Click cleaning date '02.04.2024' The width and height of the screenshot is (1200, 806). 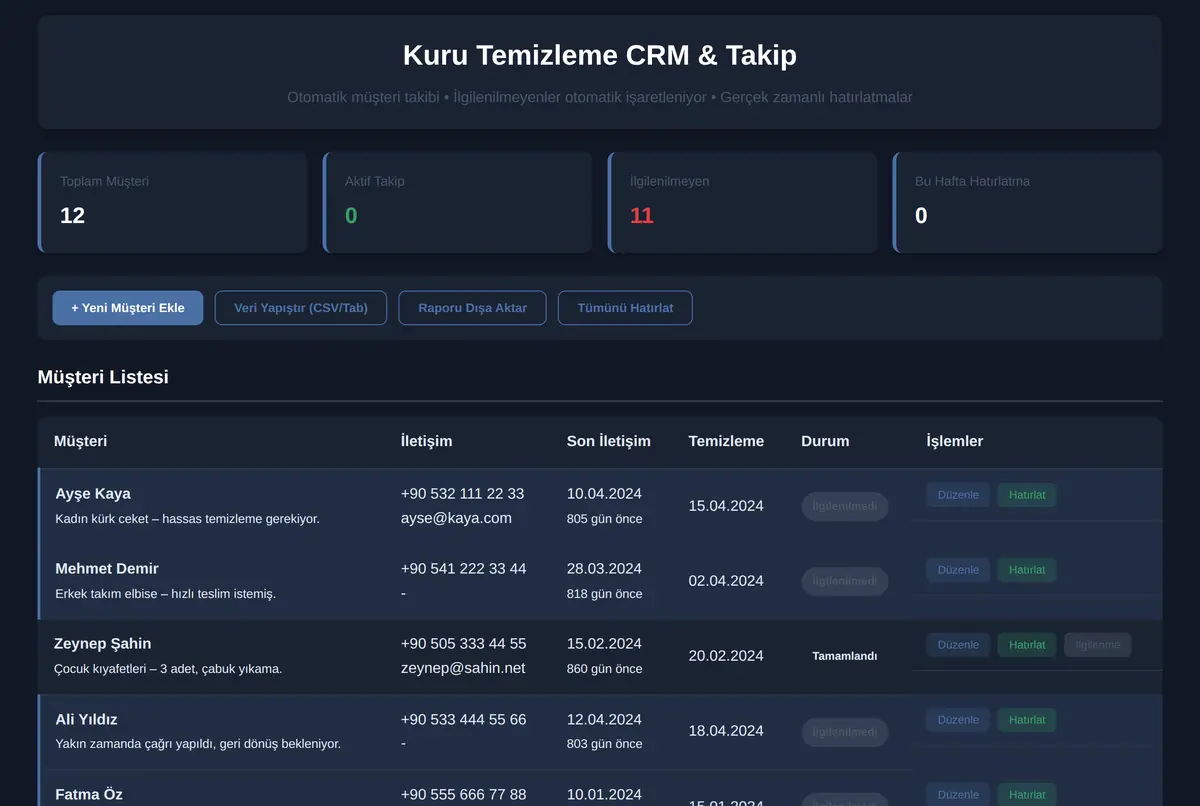[x=726, y=581]
